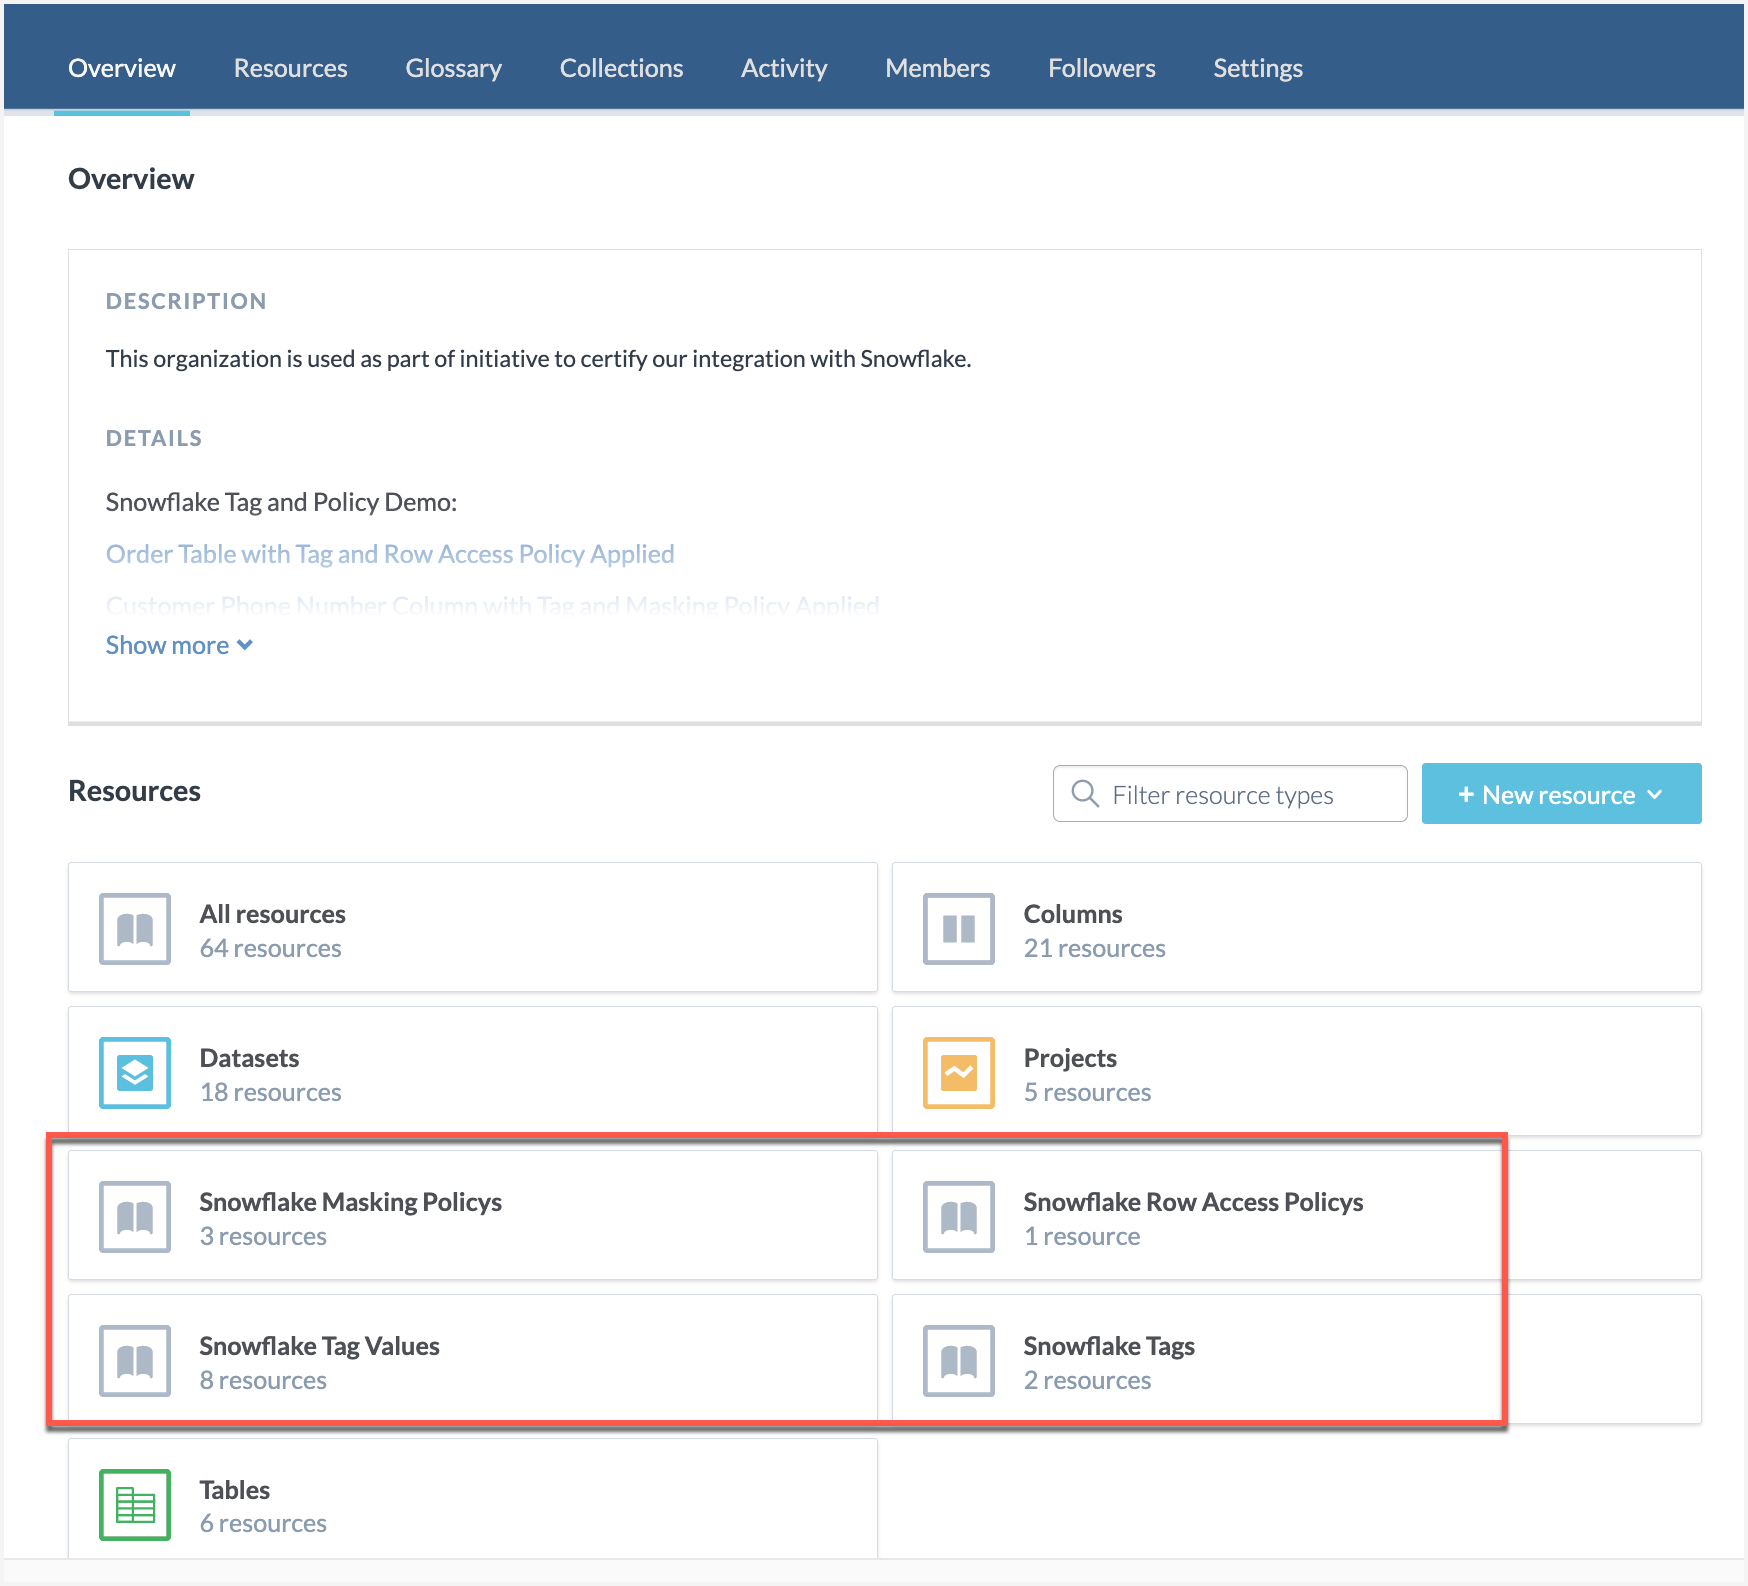
Task: Expand description with Show more
Action: tap(180, 645)
